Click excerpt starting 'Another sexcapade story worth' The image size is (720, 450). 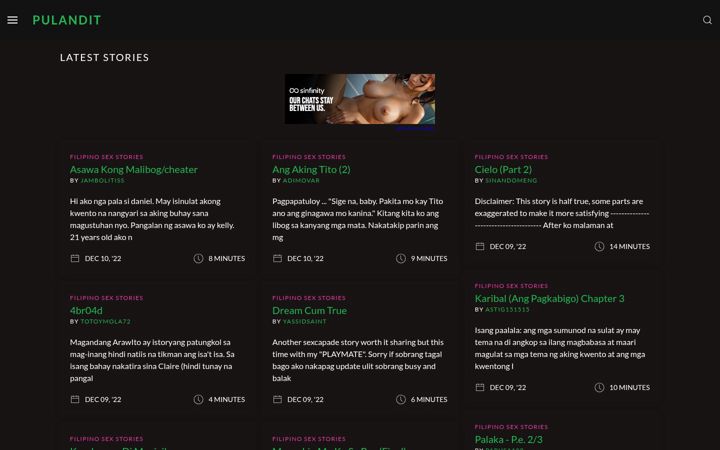click(x=358, y=360)
